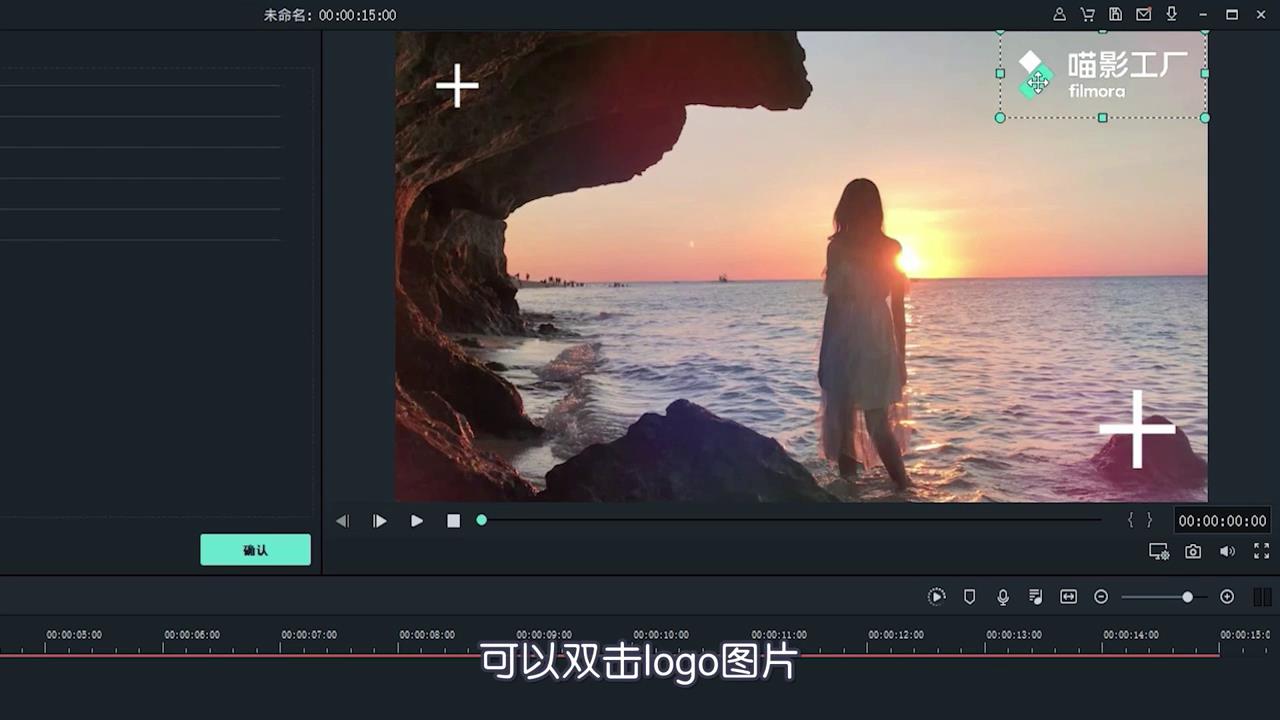Click the project title 未命名: 00:00:15:00

(330, 15)
